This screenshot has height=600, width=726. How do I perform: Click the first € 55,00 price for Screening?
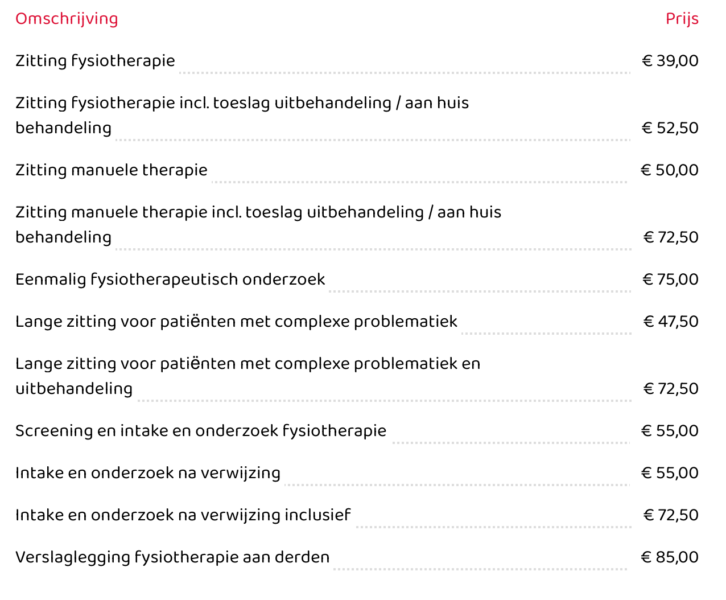(x=670, y=431)
